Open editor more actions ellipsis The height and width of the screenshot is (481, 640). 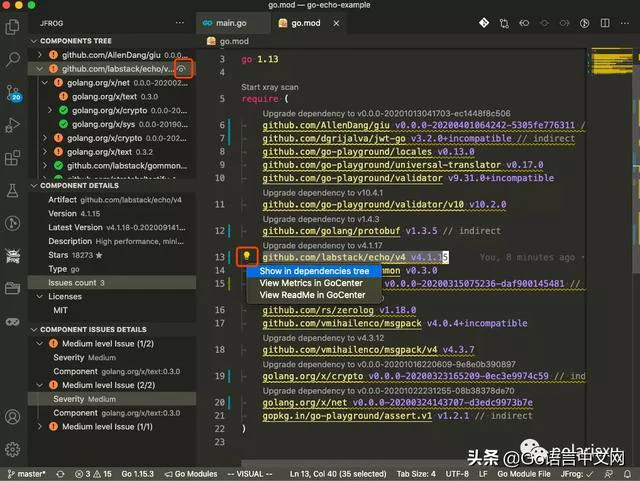click(624, 23)
